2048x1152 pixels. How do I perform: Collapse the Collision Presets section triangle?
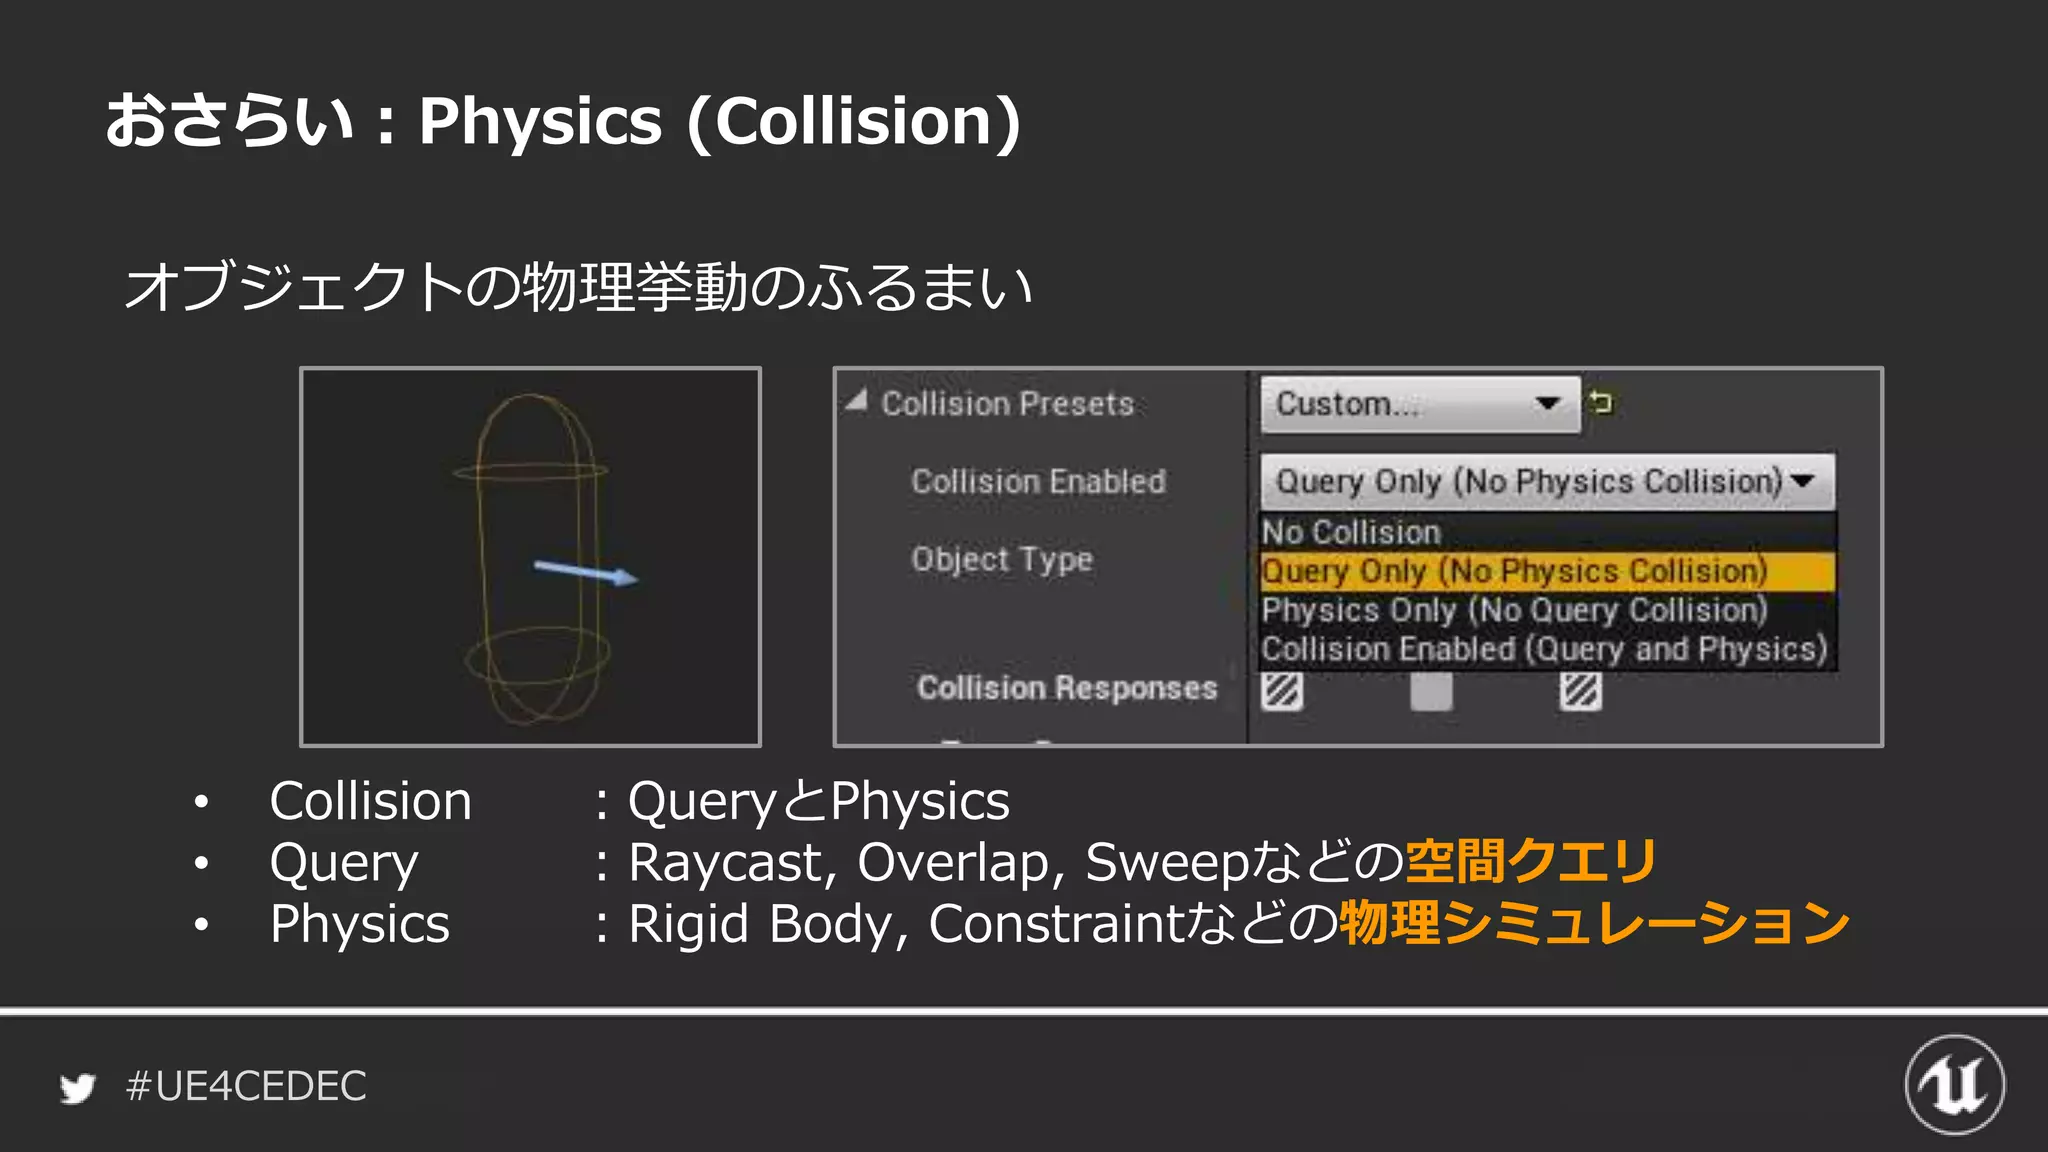(x=856, y=401)
